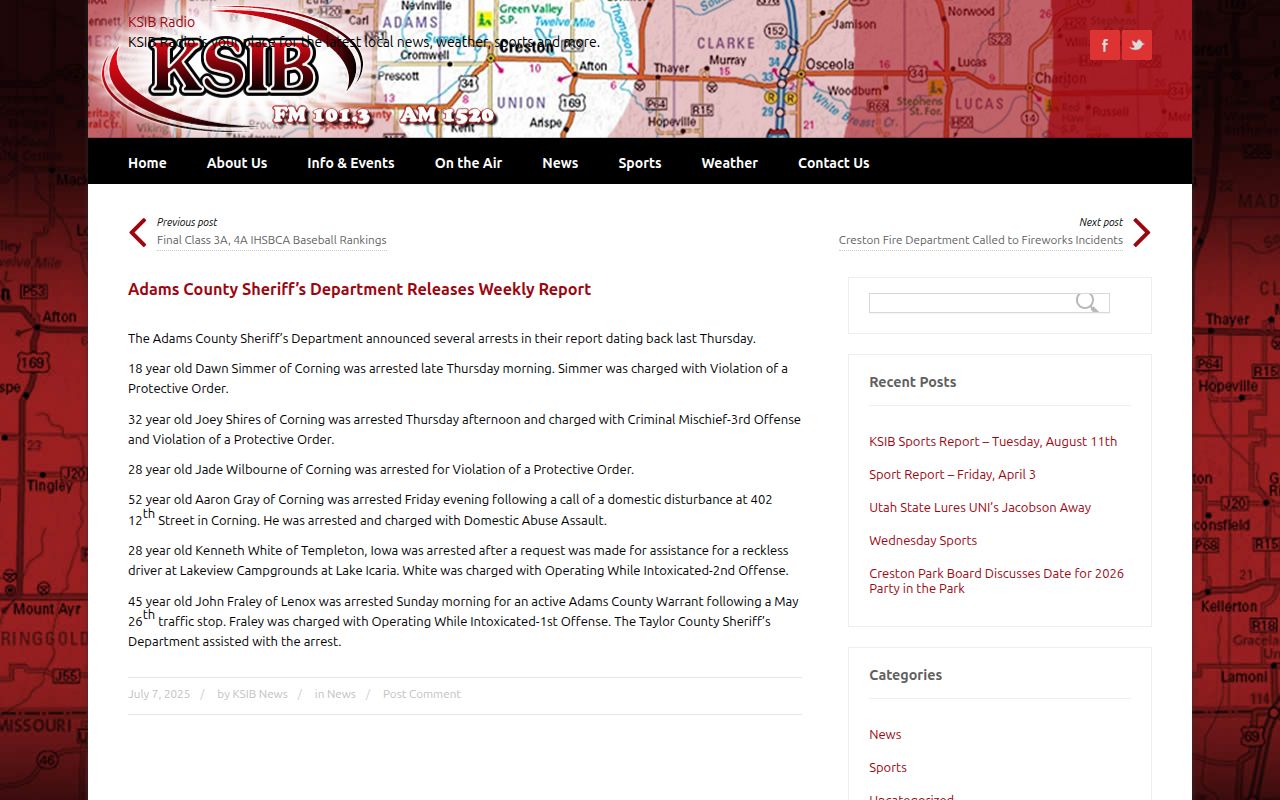The image size is (1280, 800).
Task: Click the News category in post meta
Action: coord(341,694)
